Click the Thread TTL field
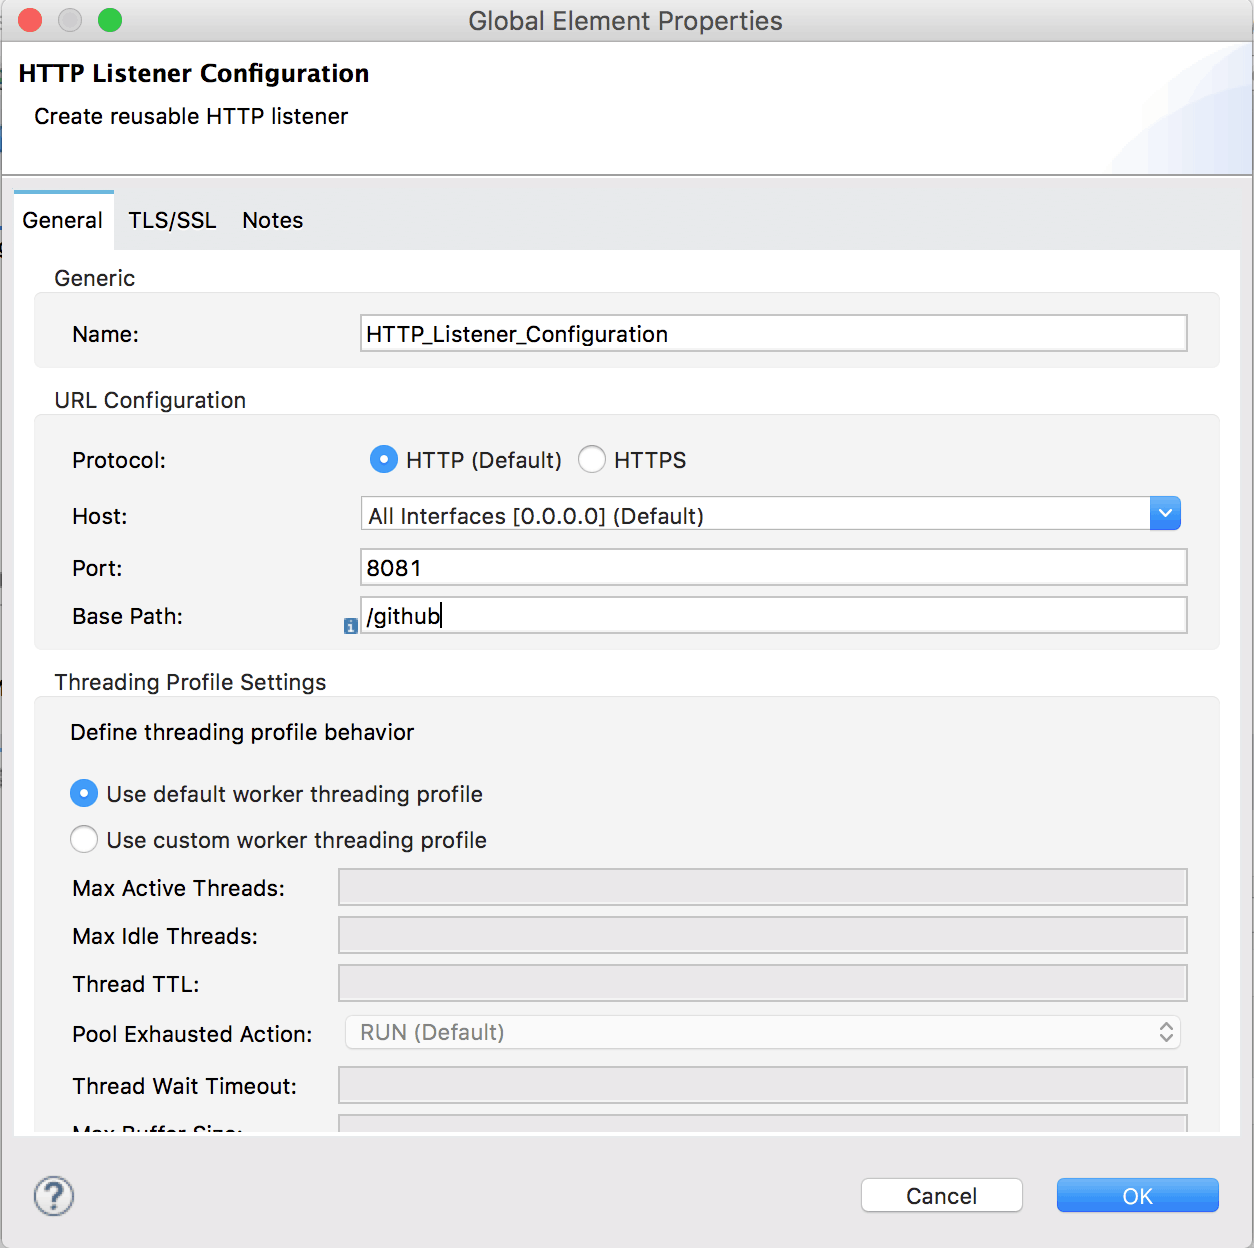Viewport: 1254px width, 1248px height. point(763,983)
